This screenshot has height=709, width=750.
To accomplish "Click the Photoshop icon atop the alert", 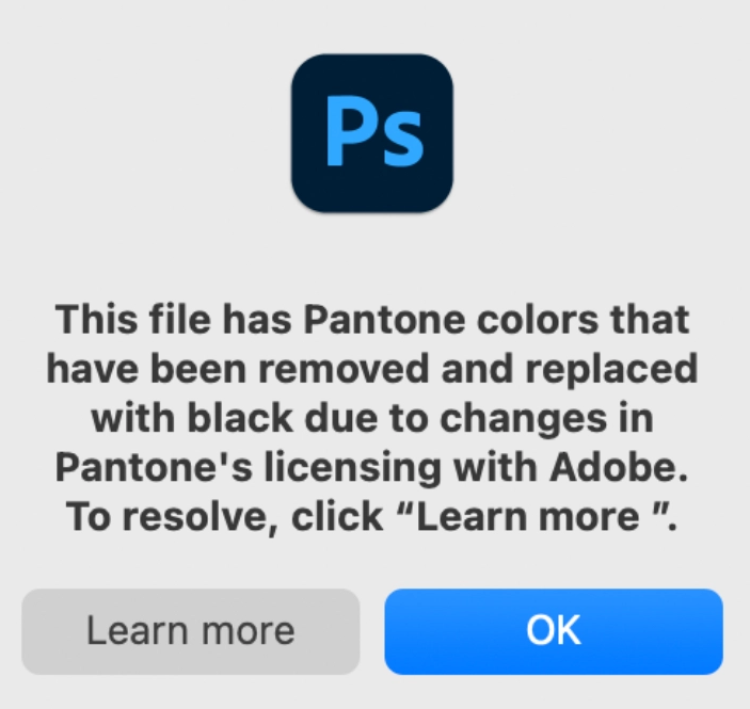I will [372, 133].
